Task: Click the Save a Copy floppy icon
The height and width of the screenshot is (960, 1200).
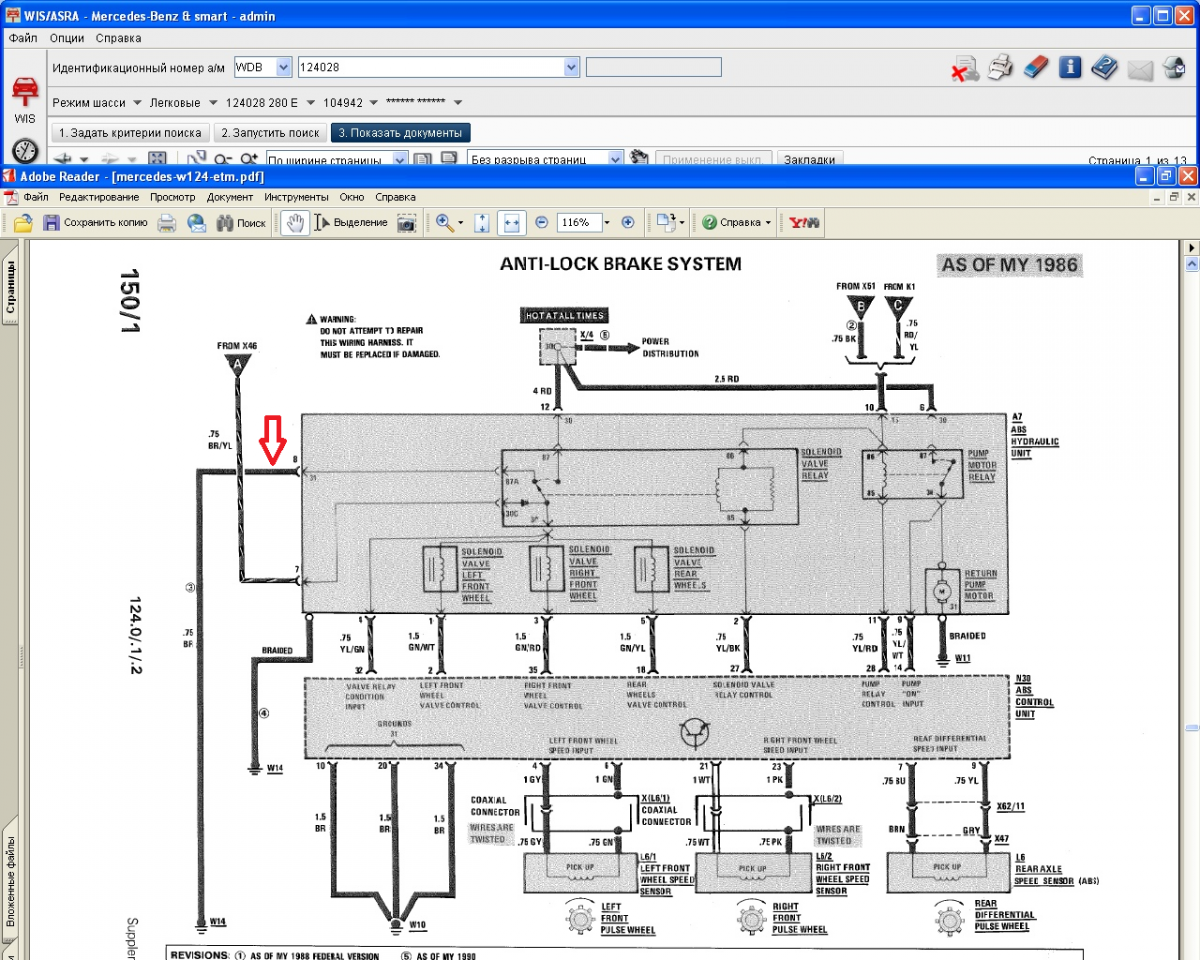Action: (52, 223)
